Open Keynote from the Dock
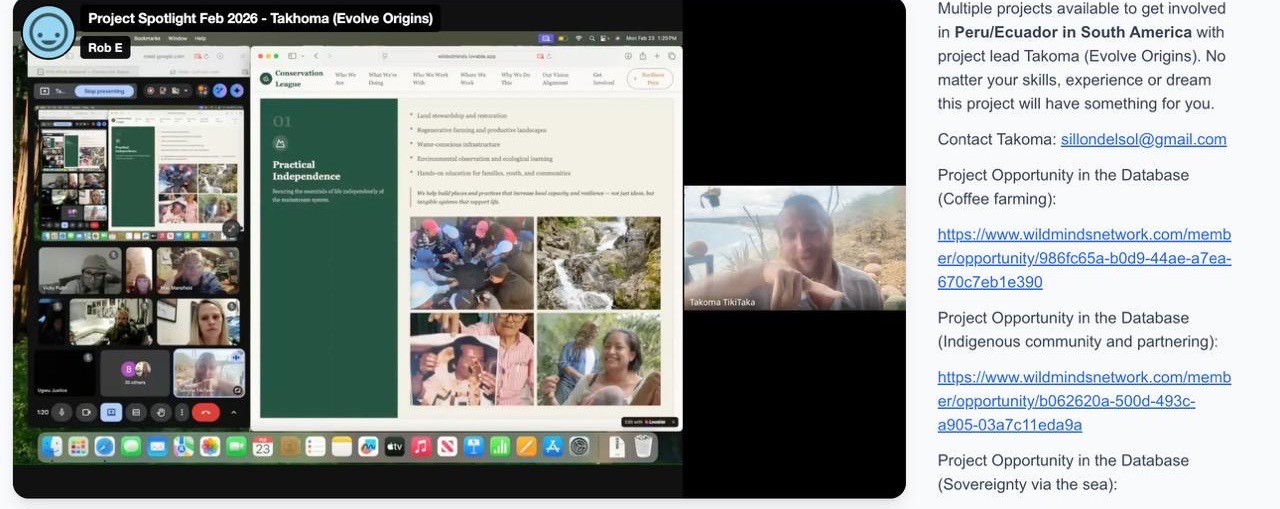The image size is (1280, 509). tap(474, 447)
